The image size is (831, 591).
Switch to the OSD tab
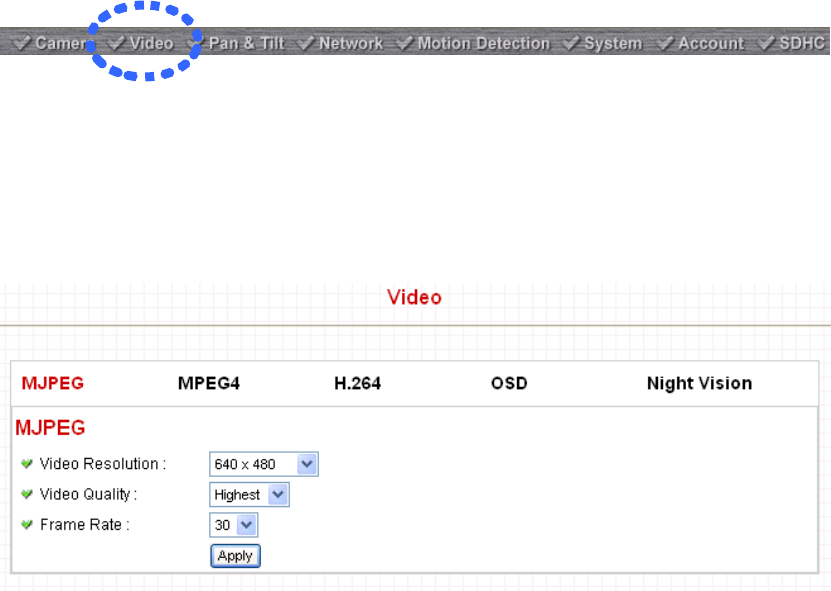[x=509, y=383]
